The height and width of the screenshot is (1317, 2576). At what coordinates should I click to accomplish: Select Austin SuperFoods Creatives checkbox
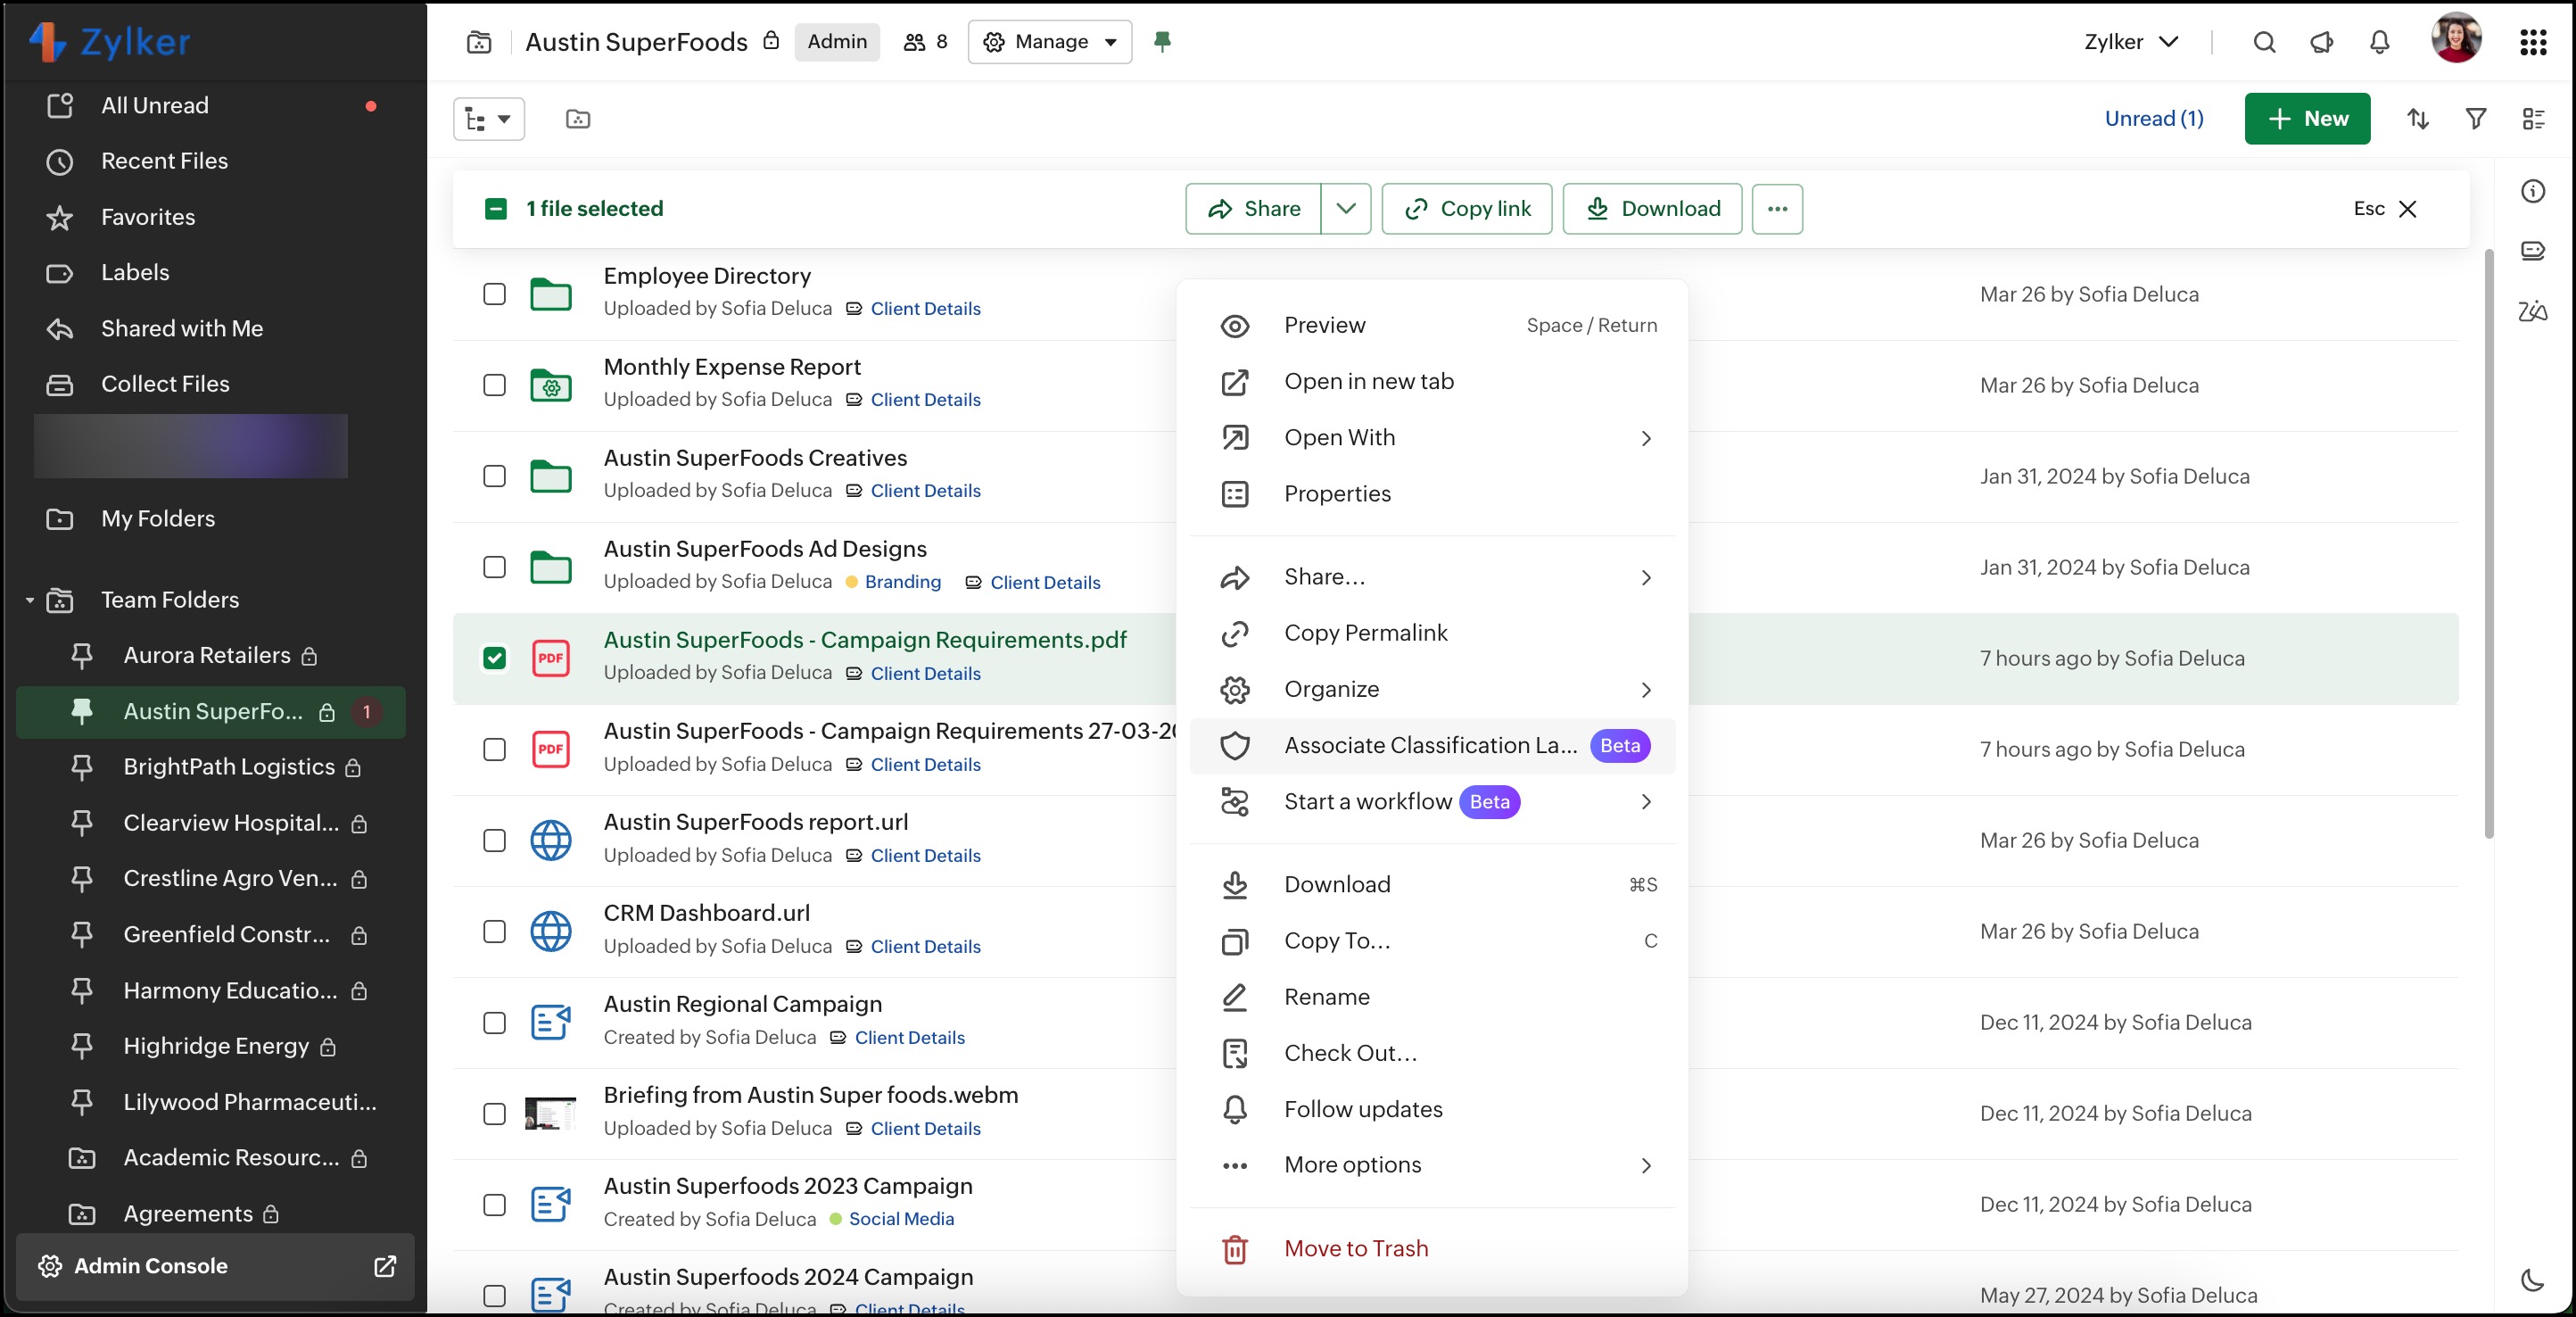coord(494,476)
